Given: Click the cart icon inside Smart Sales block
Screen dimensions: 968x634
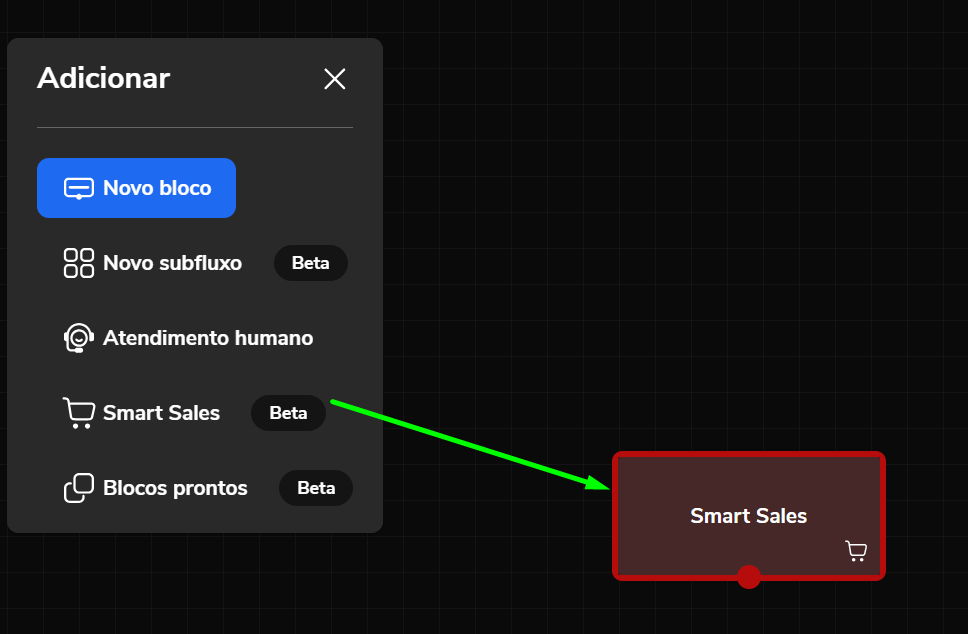Looking at the screenshot, I should pos(856,551).
